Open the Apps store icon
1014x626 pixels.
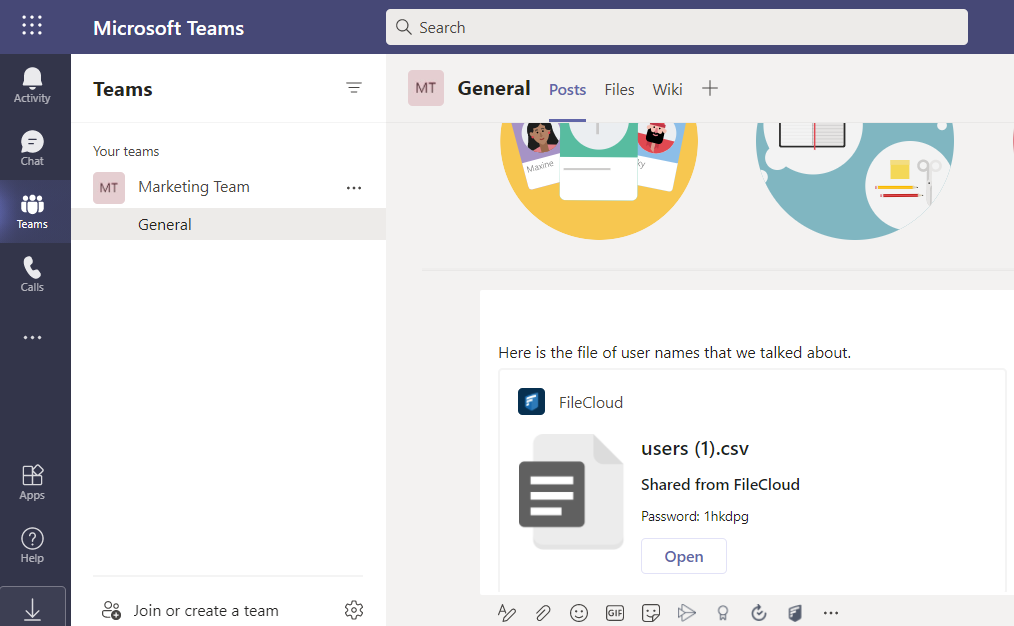(x=32, y=482)
